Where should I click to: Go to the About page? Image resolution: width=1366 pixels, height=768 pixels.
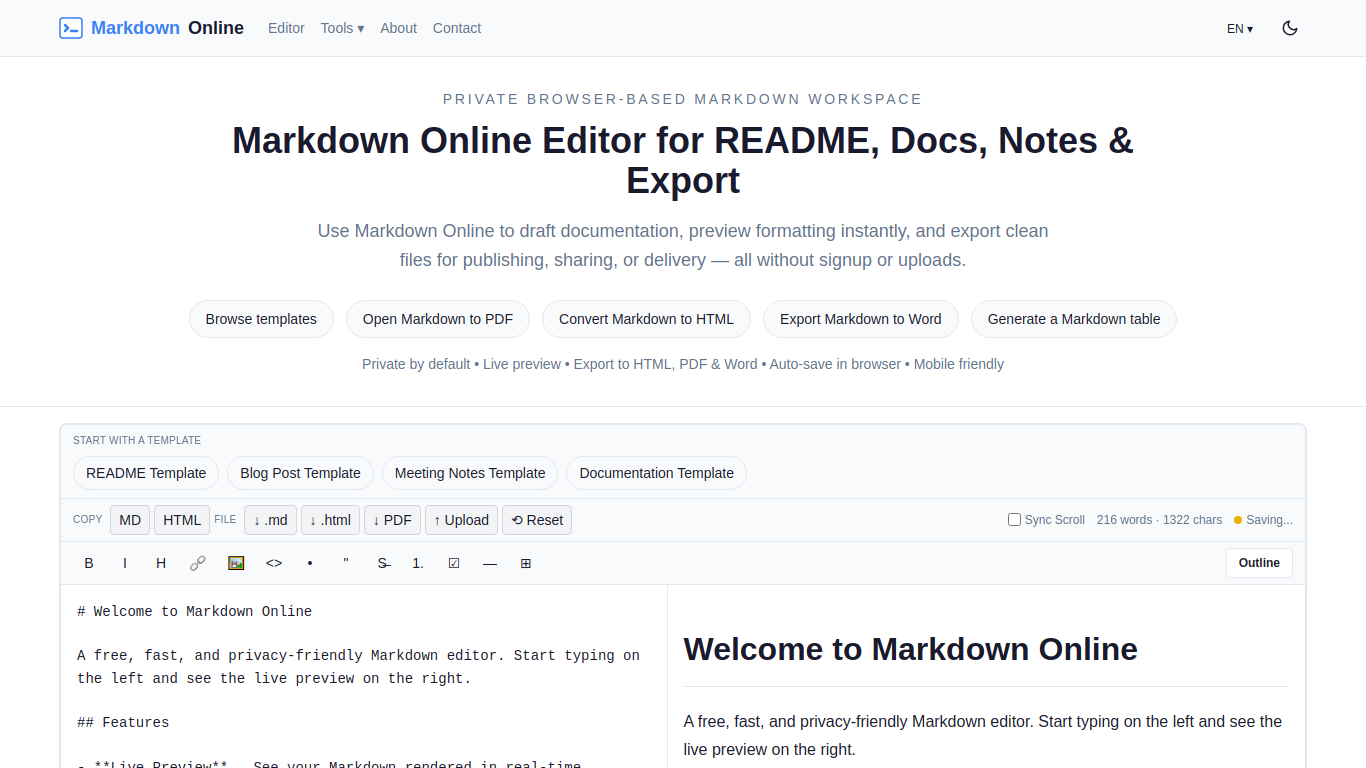click(398, 28)
